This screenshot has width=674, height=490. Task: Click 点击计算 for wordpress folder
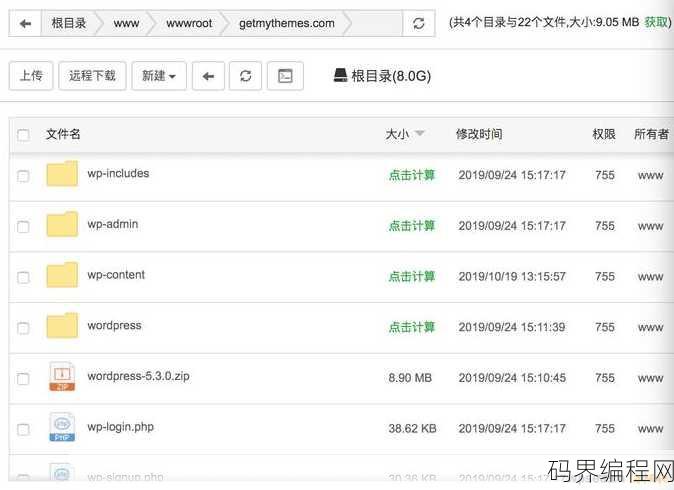coord(412,328)
